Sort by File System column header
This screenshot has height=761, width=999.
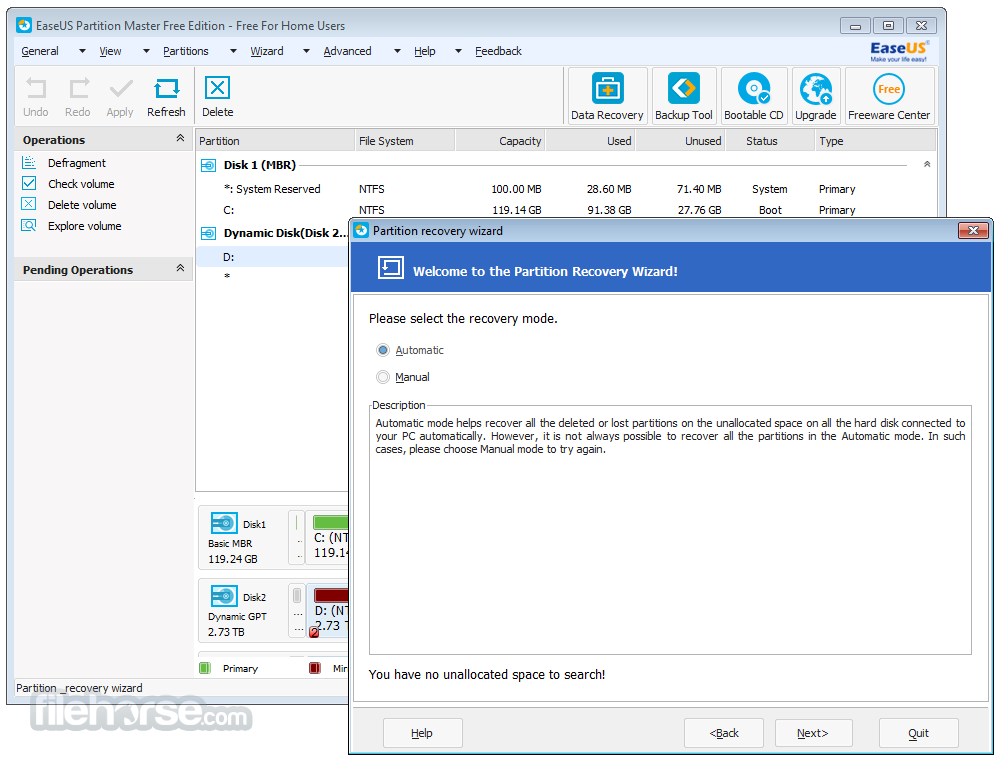(x=405, y=141)
